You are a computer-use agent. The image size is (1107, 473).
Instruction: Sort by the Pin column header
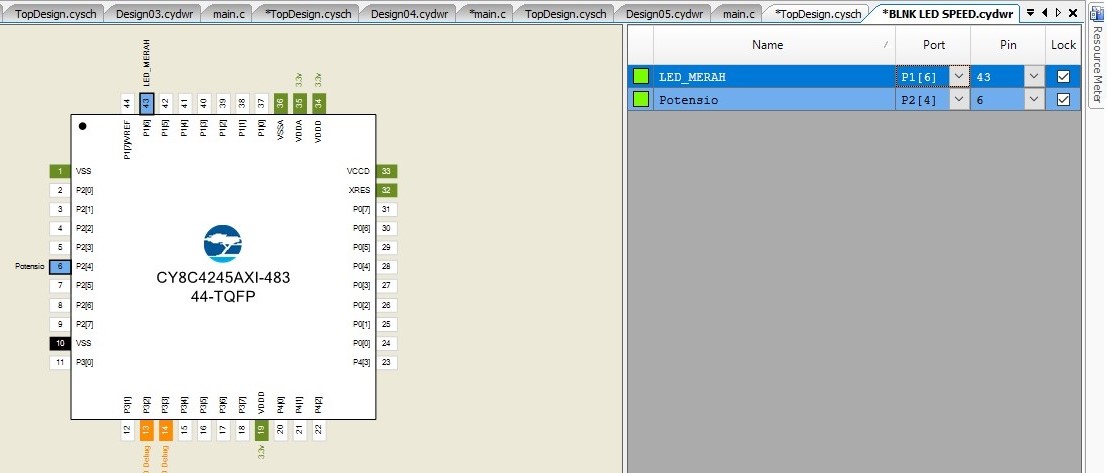1008,44
